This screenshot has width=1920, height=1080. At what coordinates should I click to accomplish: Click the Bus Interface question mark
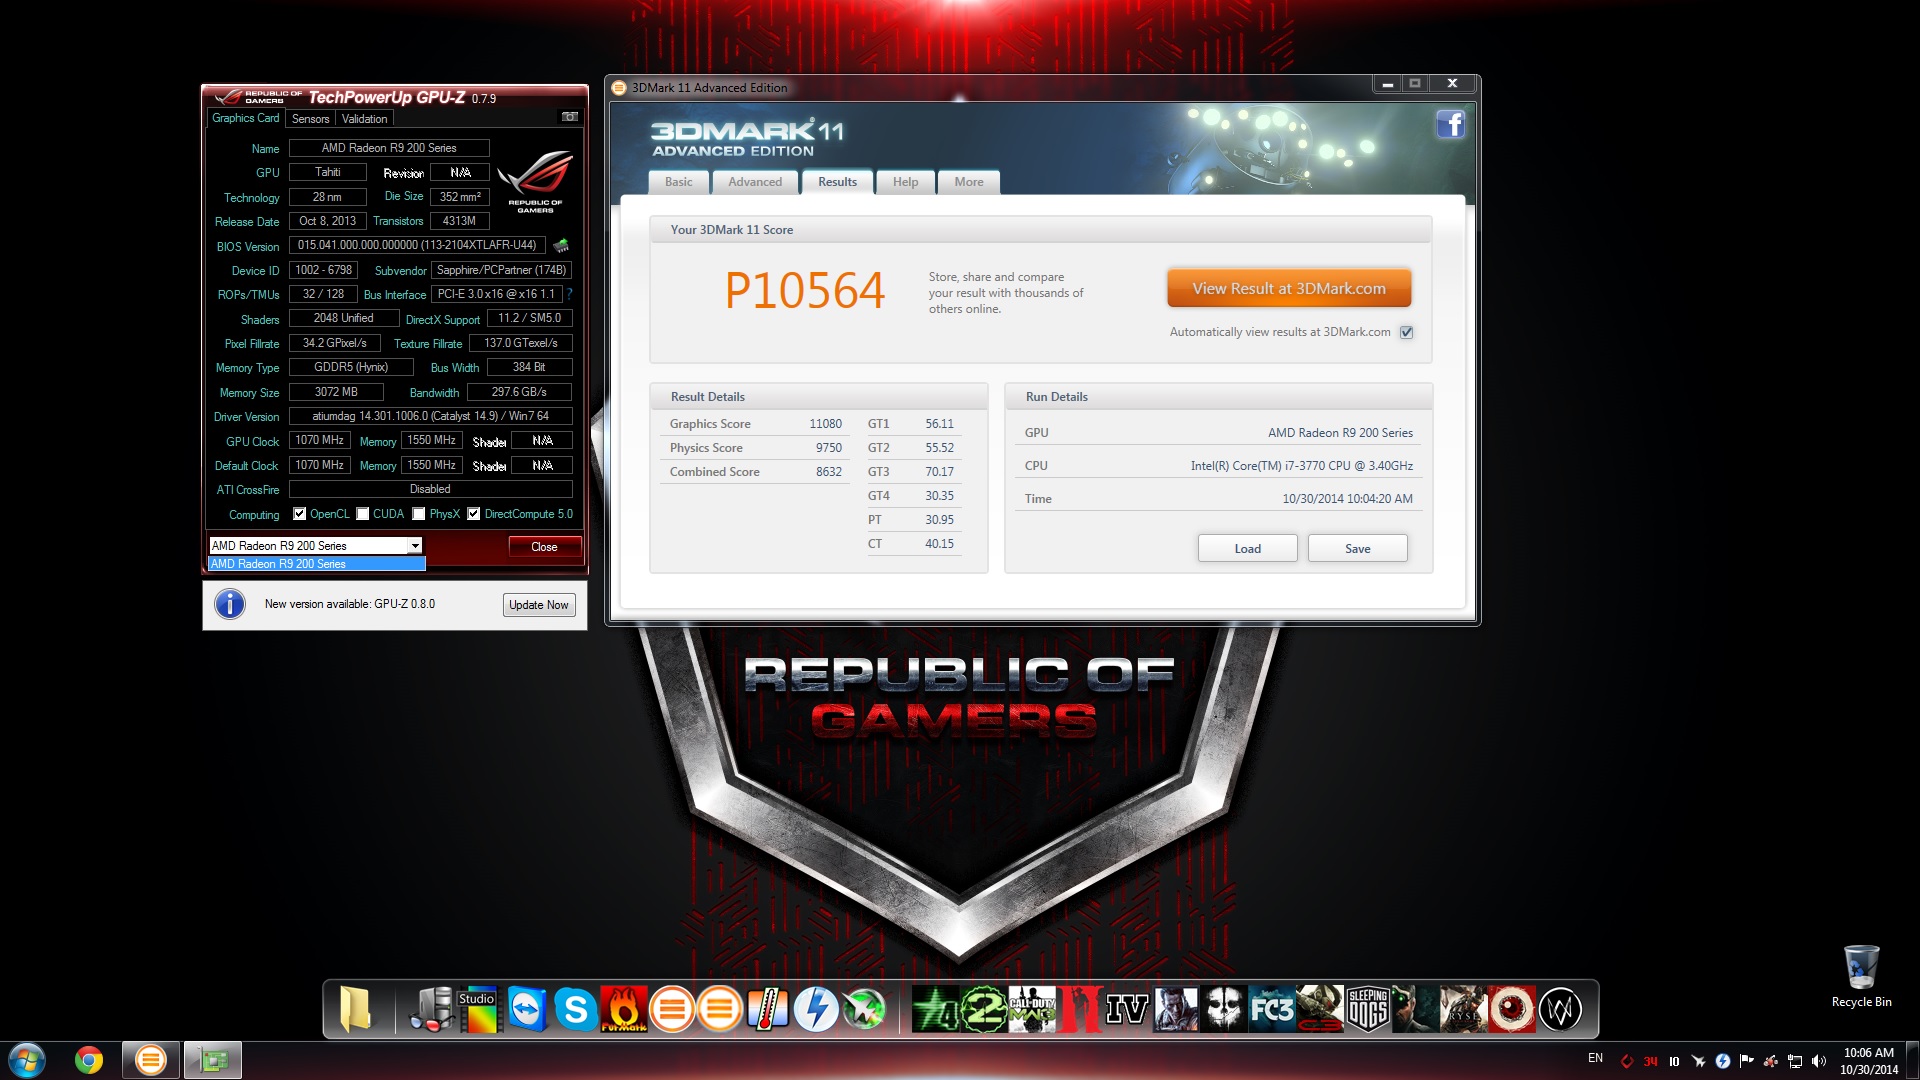tap(569, 294)
